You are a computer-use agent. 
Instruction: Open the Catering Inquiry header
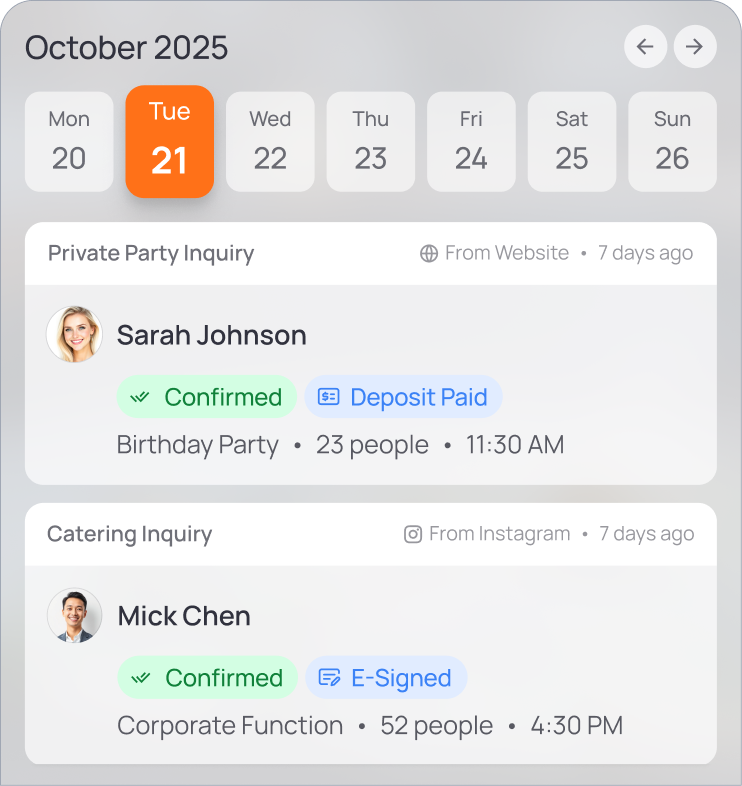tap(130, 535)
